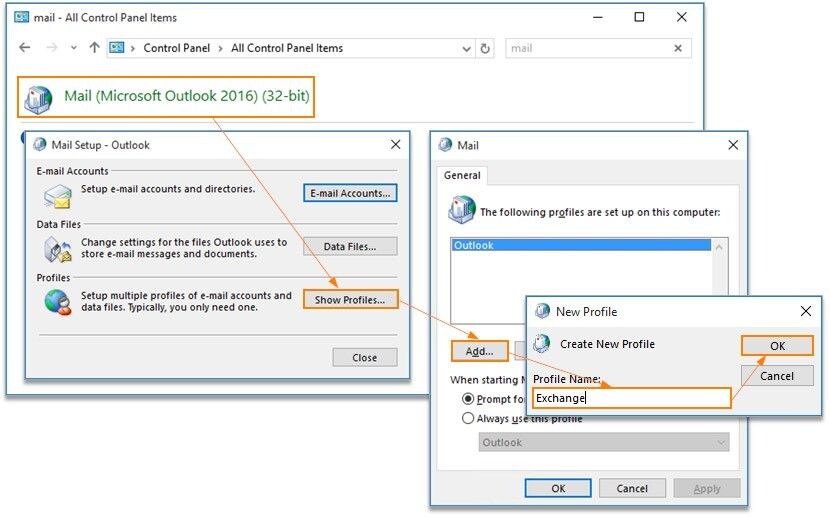Open Data Files in Mail Setup
The image size is (830, 518).
click(x=350, y=247)
